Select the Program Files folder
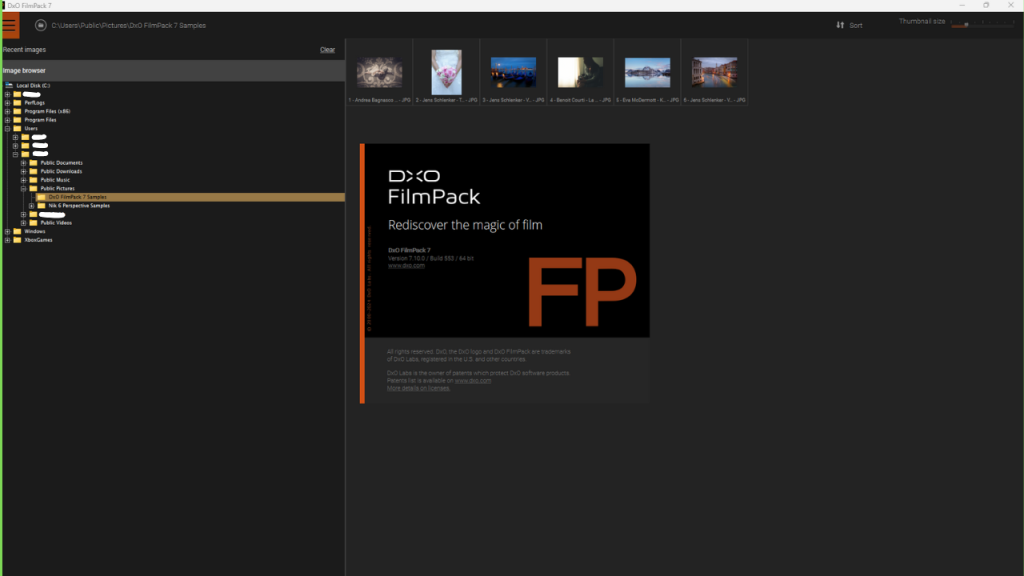 coord(40,120)
